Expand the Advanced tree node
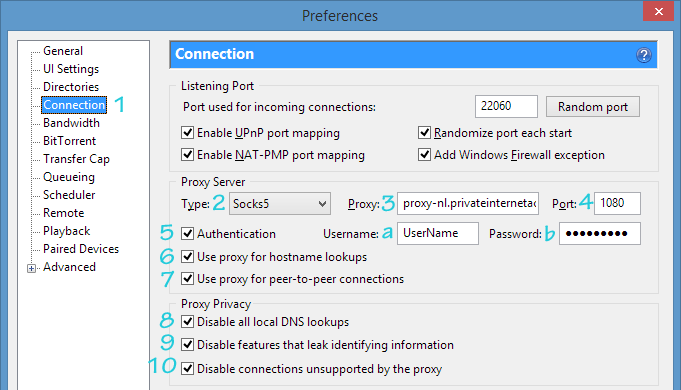The height and width of the screenshot is (390, 681). [x=31, y=268]
